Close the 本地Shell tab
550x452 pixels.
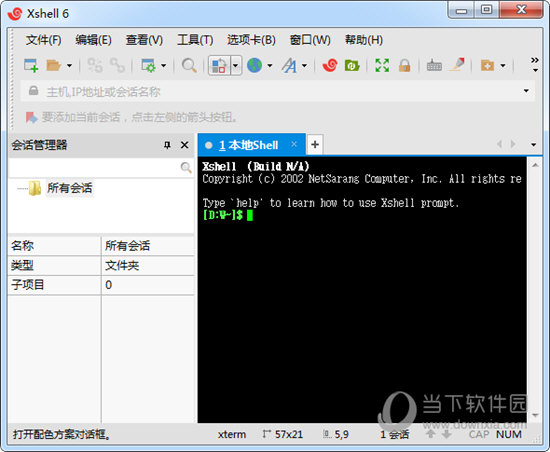[294, 144]
